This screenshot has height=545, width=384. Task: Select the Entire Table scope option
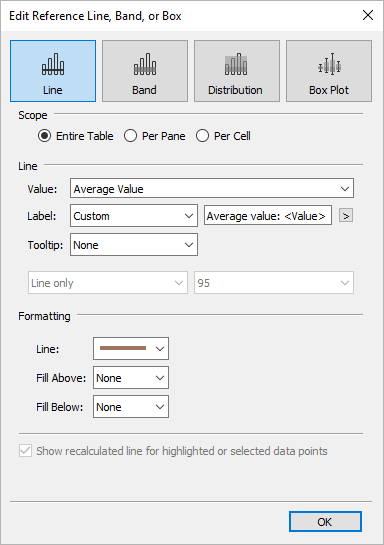click(x=75, y=136)
